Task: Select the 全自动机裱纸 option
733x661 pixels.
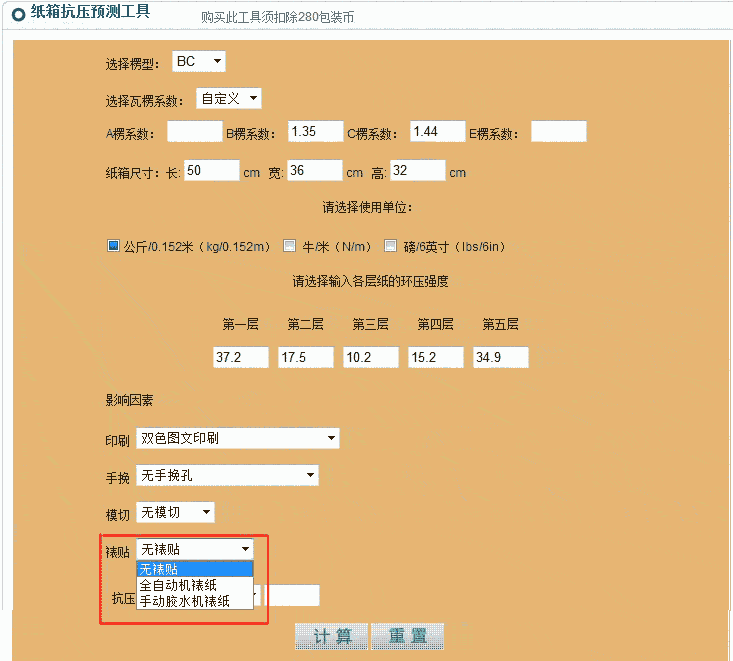Action: coord(194,585)
